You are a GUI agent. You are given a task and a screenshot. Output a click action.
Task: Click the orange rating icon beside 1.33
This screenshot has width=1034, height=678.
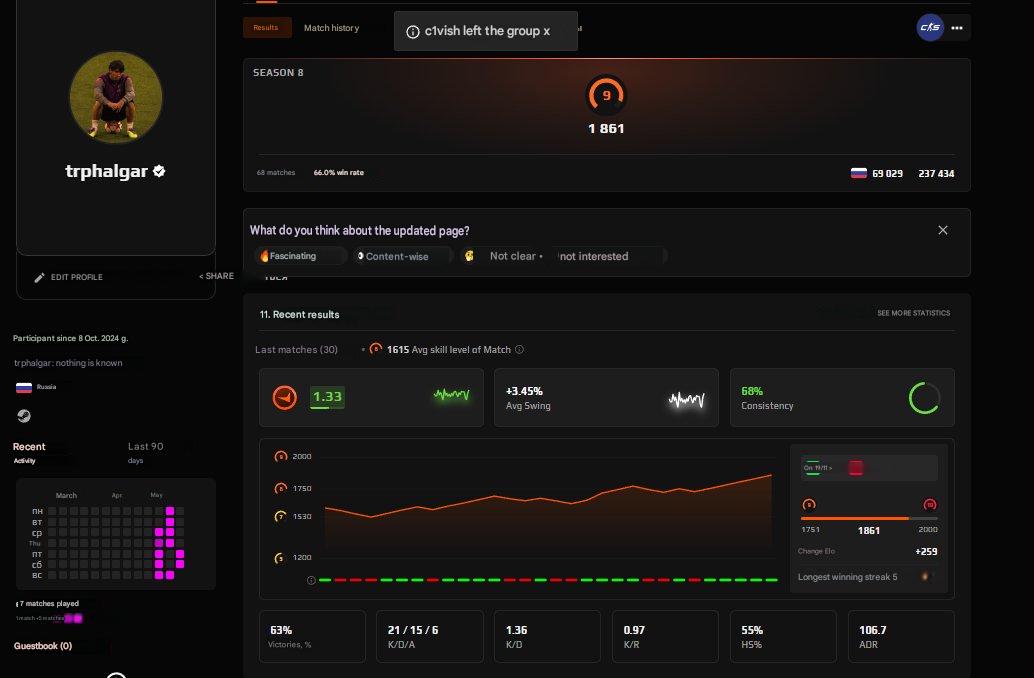click(x=285, y=397)
